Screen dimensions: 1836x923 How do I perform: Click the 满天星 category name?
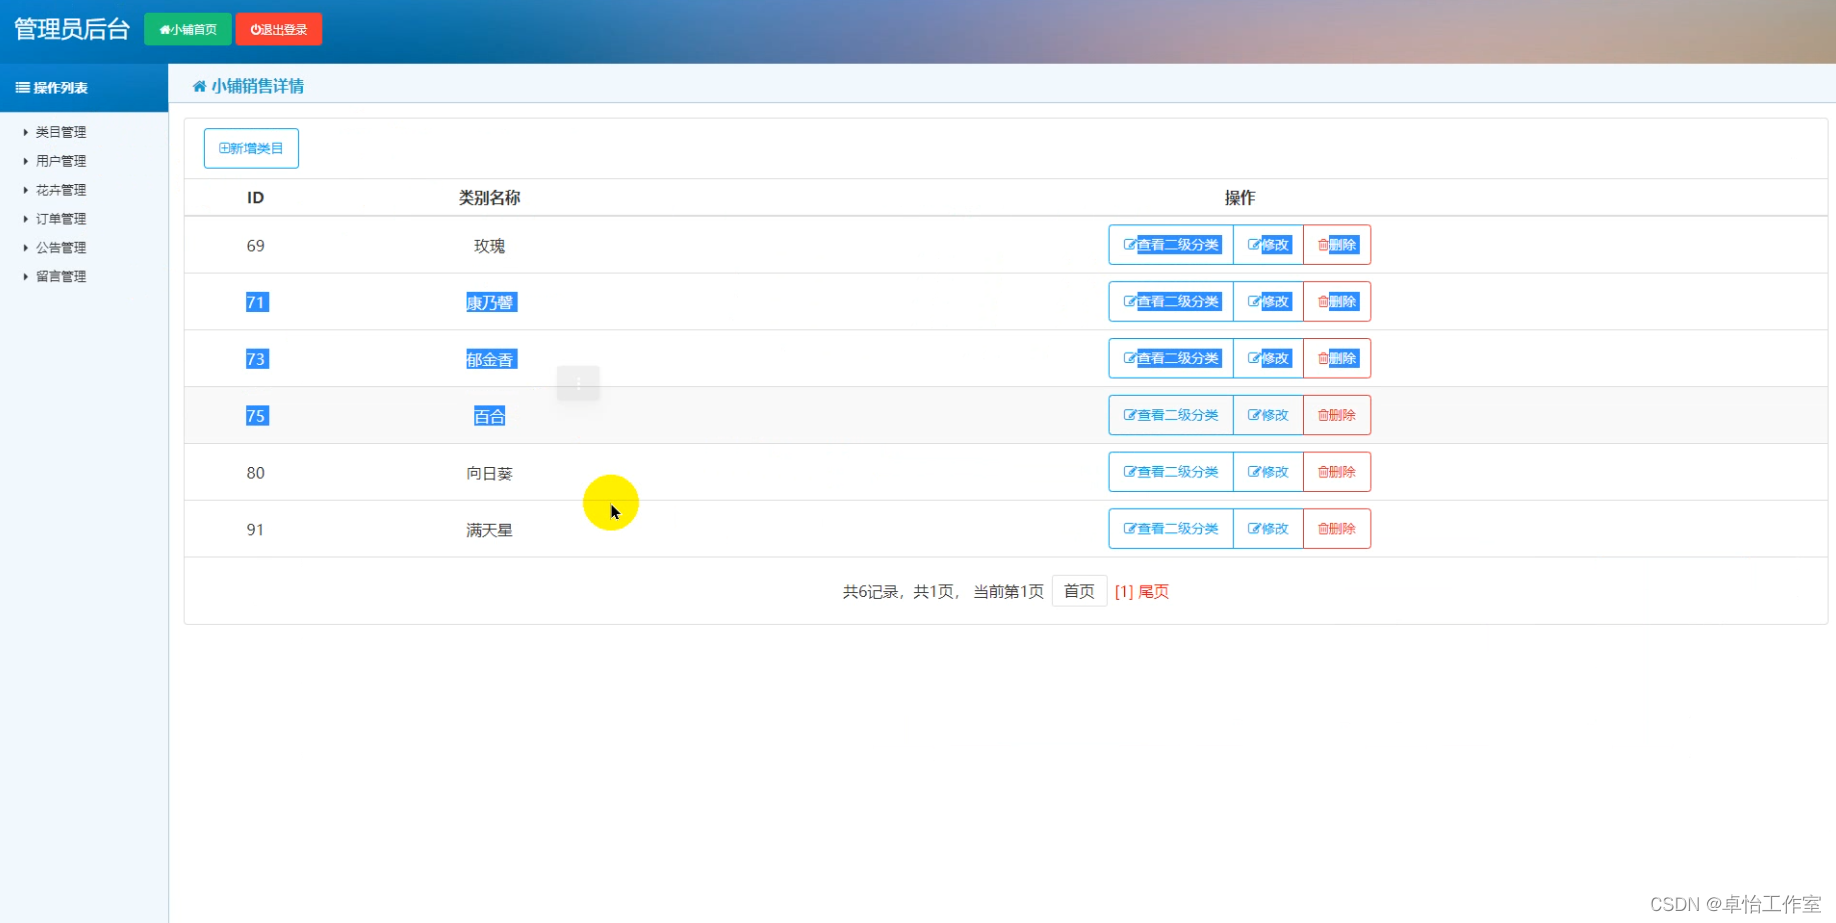click(489, 530)
